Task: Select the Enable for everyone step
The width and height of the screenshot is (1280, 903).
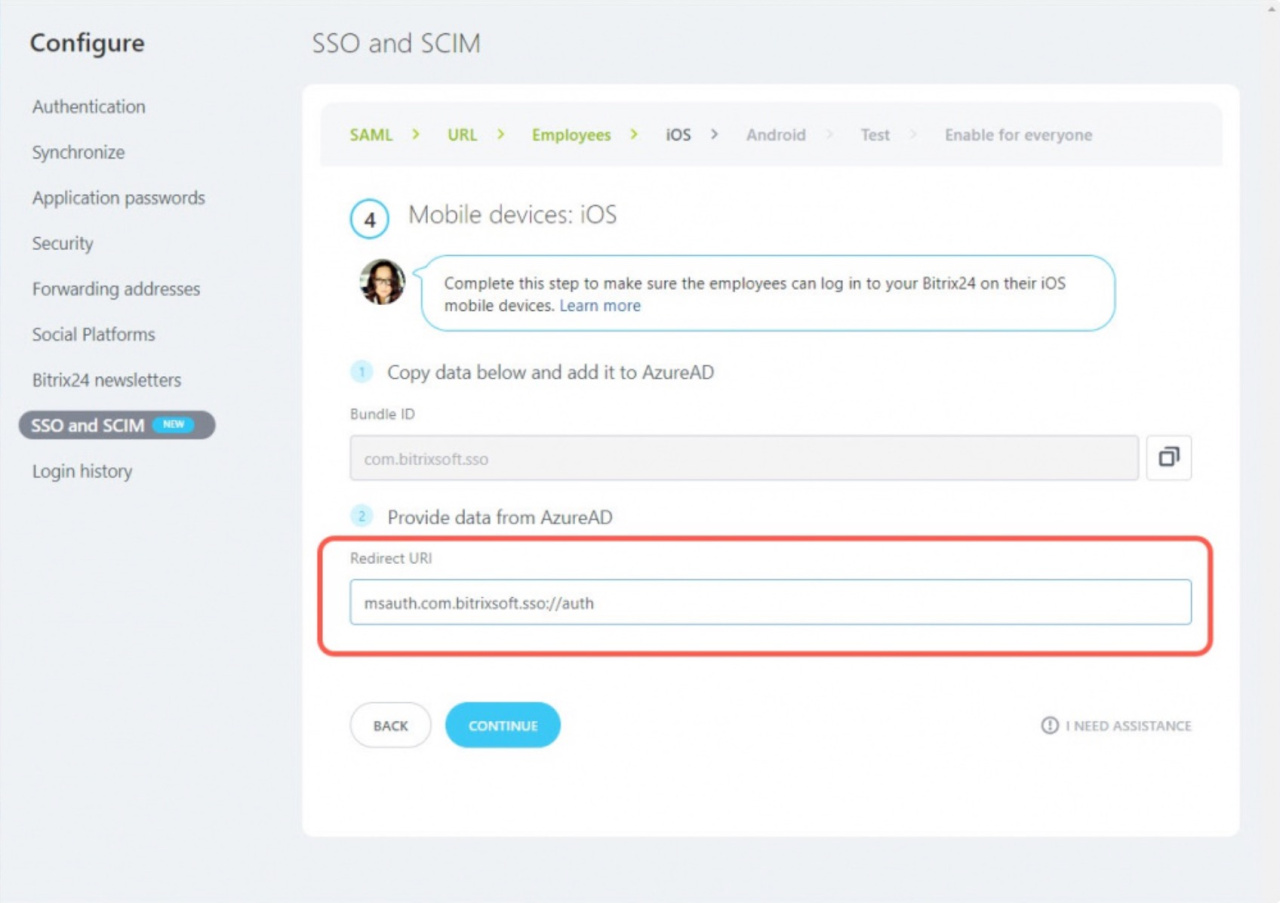Action: 1018,135
